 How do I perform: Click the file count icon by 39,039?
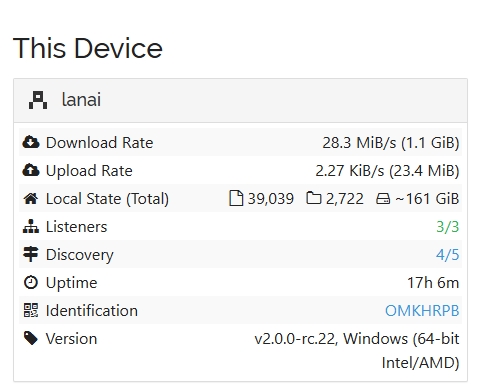pos(236,198)
